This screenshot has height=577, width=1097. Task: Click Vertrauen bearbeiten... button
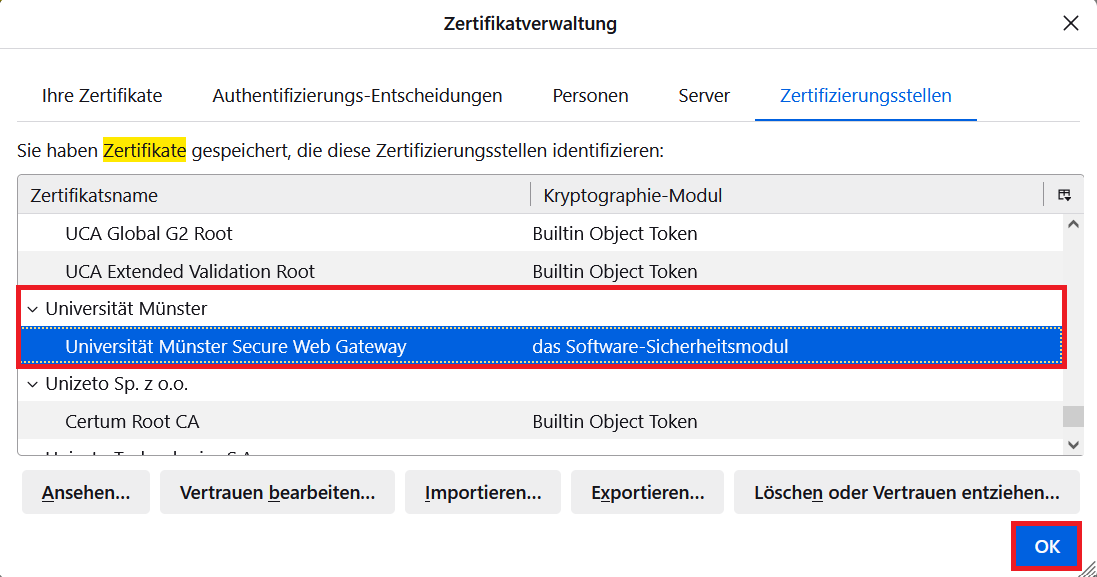(277, 493)
